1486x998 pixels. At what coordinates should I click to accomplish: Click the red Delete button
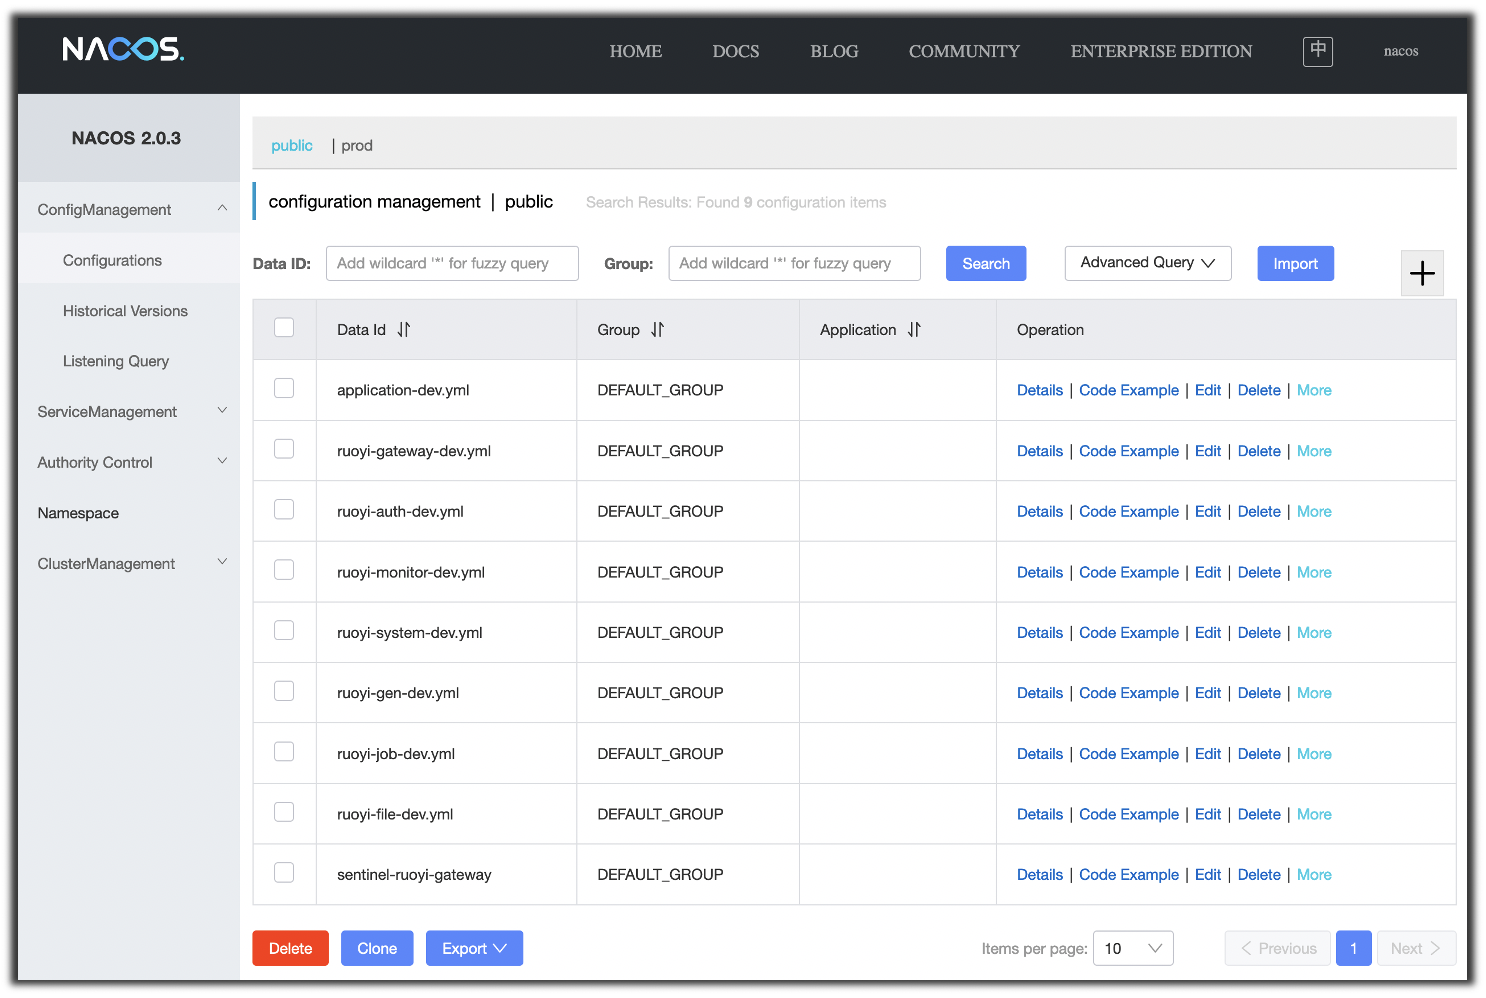coord(290,948)
